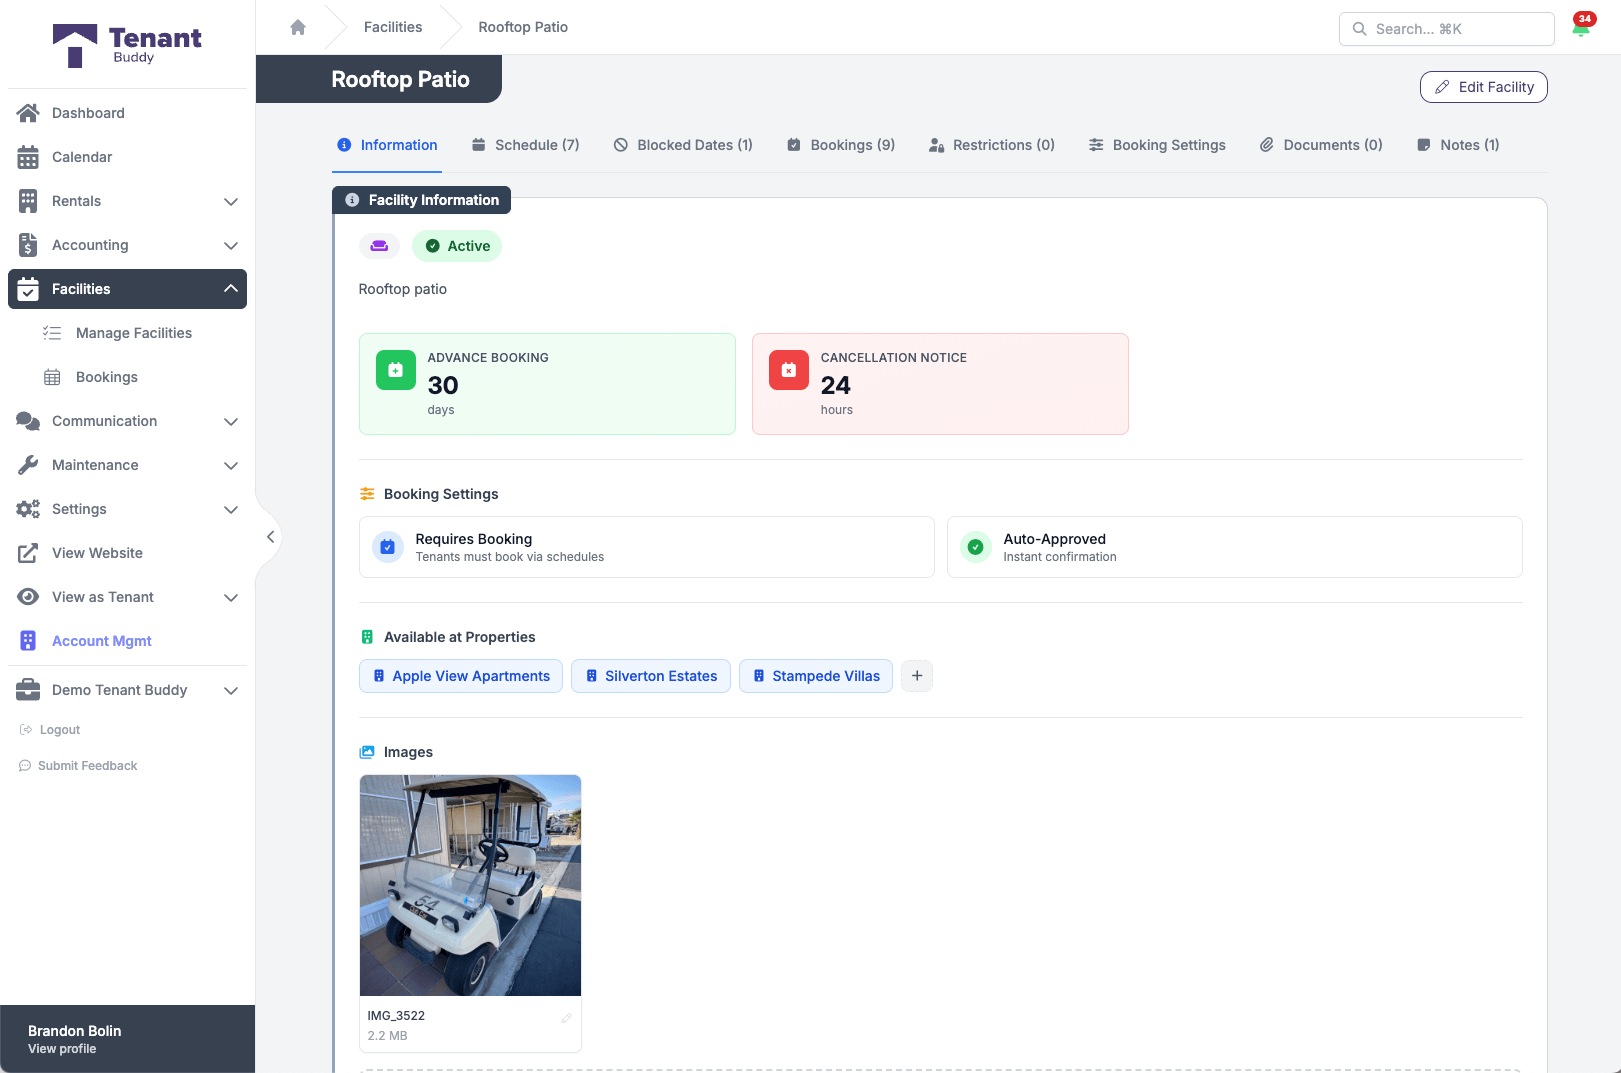
Task: Collapse the Facilities menu chevron
Action: pyautogui.click(x=231, y=289)
